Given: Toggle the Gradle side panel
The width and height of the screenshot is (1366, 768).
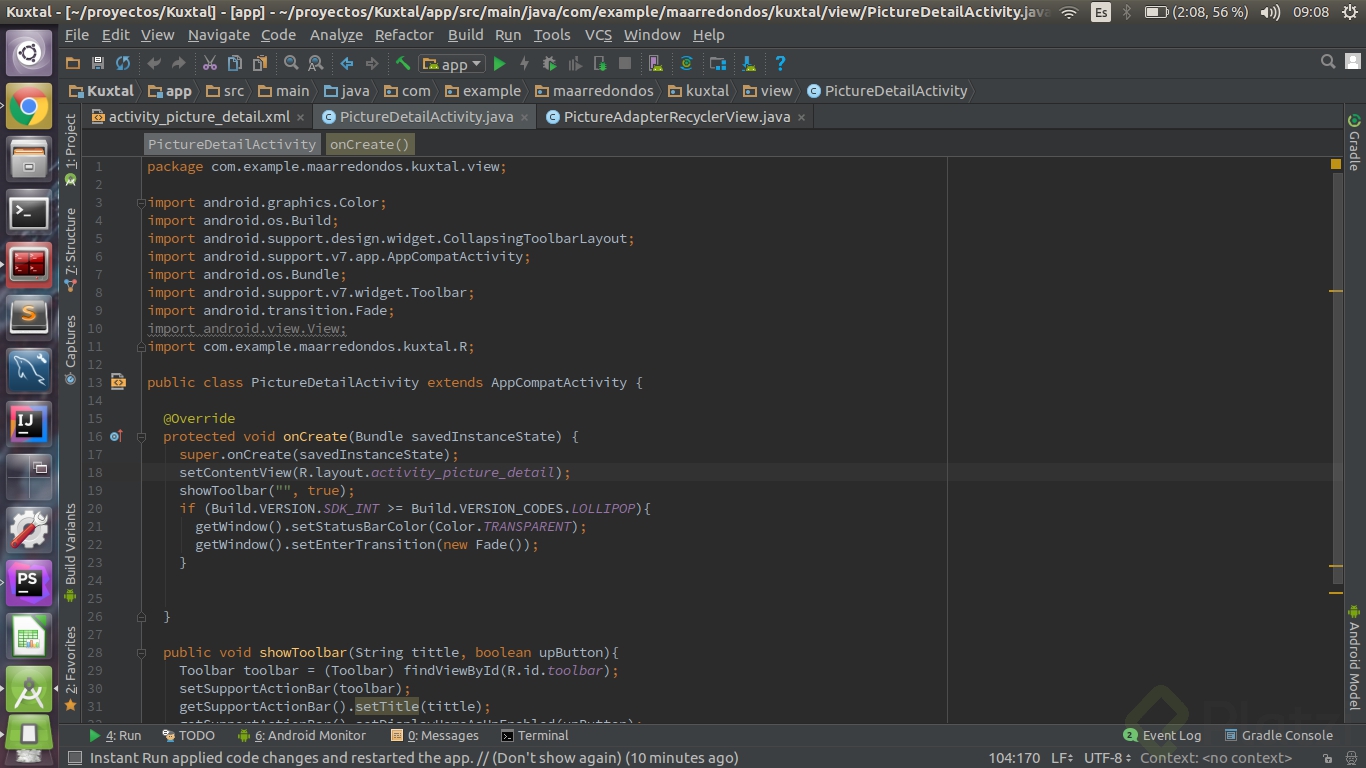Looking at the screenshot, I should pos(1354,141).
